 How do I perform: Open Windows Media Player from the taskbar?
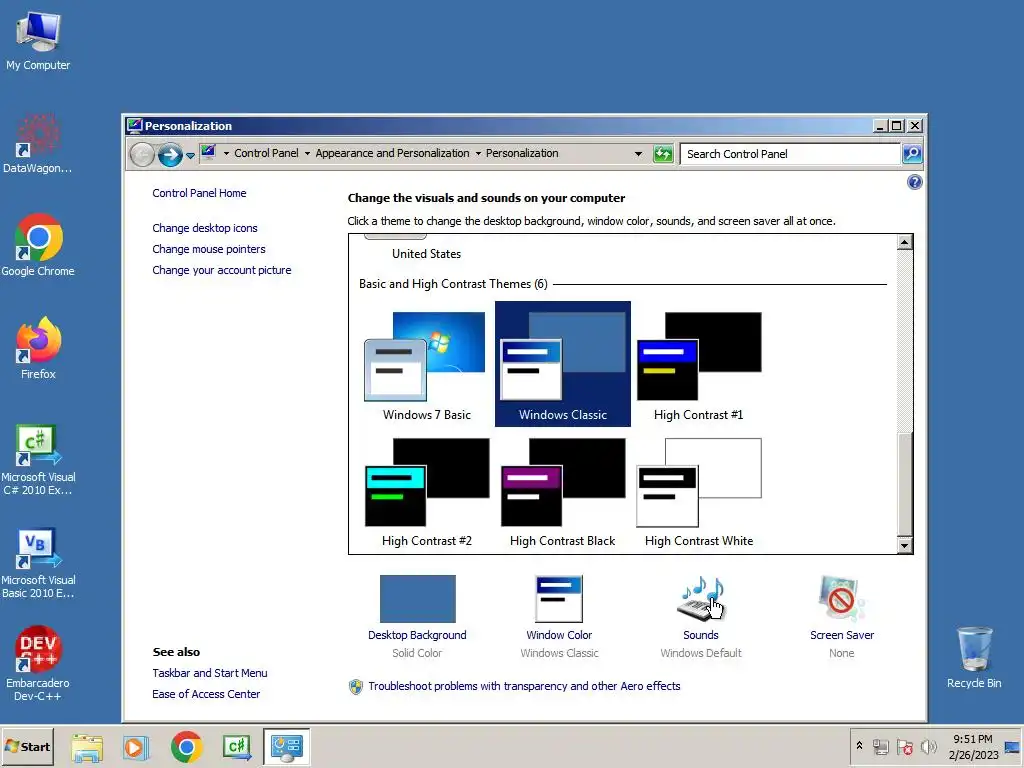(136, 747)
